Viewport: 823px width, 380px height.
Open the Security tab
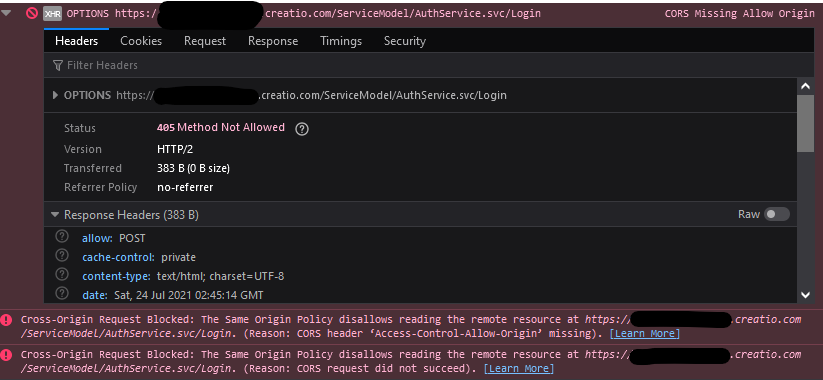click(x=405, y=41)
